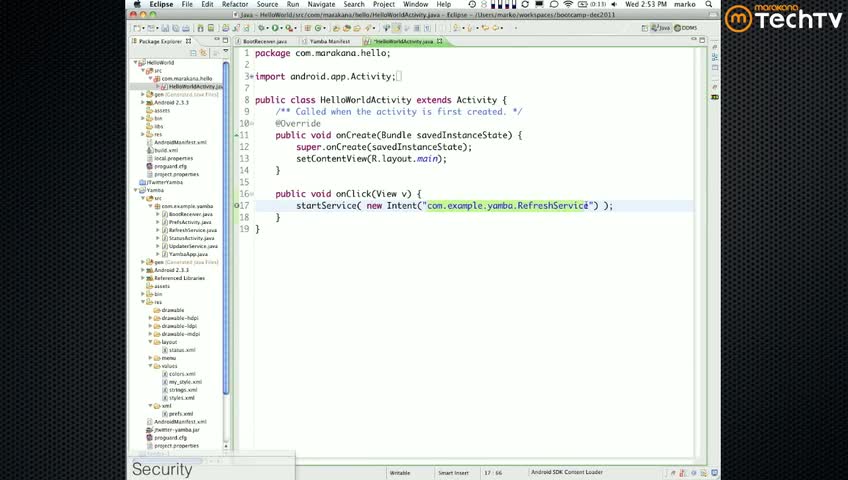Select strings.xml under values

180,390
